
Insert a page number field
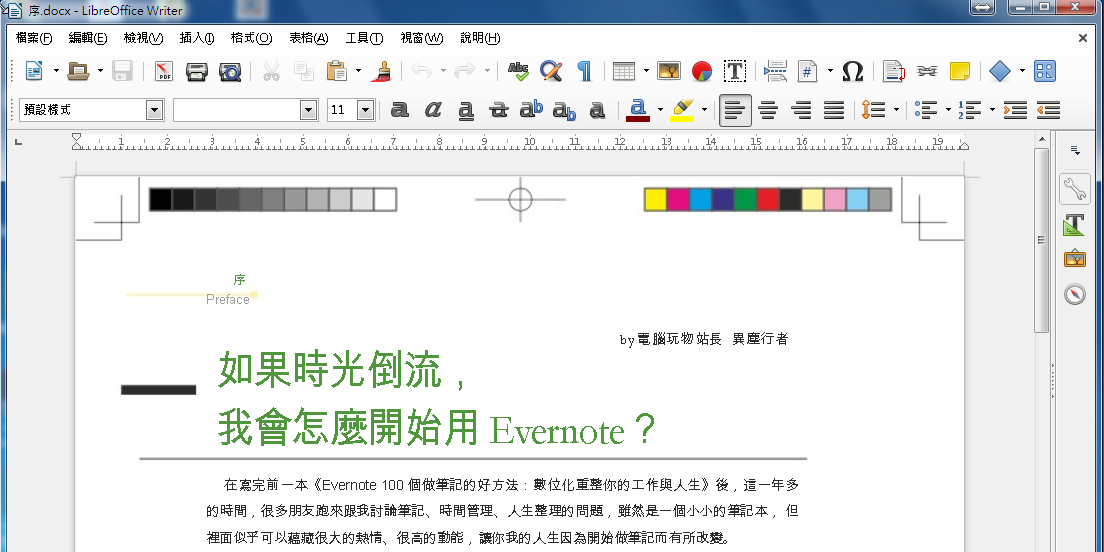[808, 71]
